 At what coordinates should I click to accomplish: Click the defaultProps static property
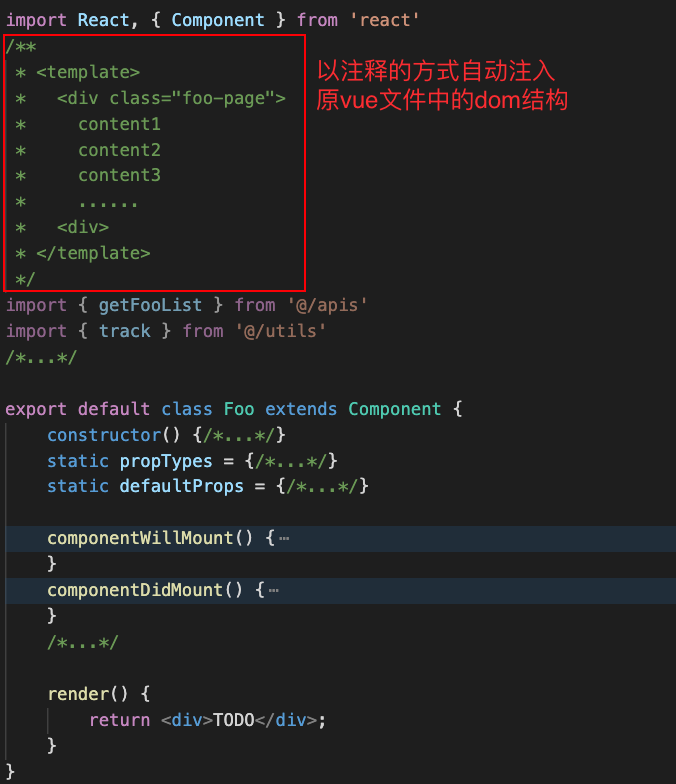coord(181,486)
